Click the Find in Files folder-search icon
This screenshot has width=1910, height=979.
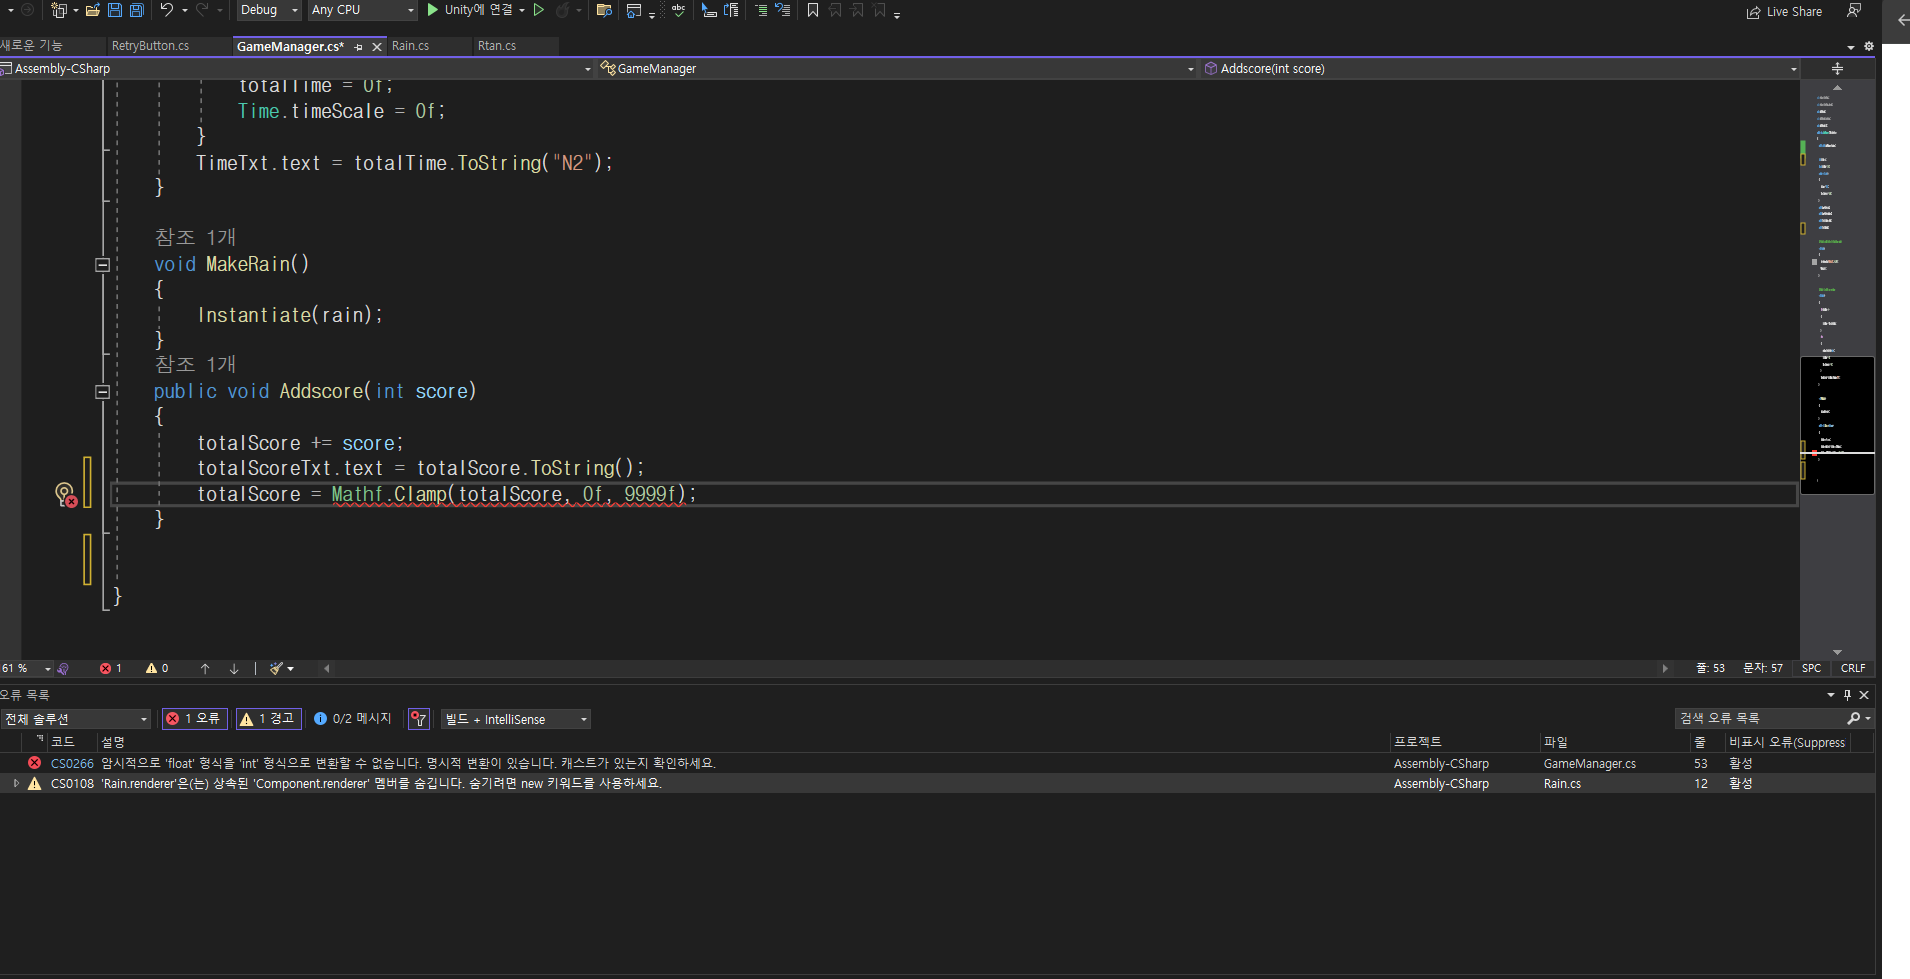pos(604,10)
